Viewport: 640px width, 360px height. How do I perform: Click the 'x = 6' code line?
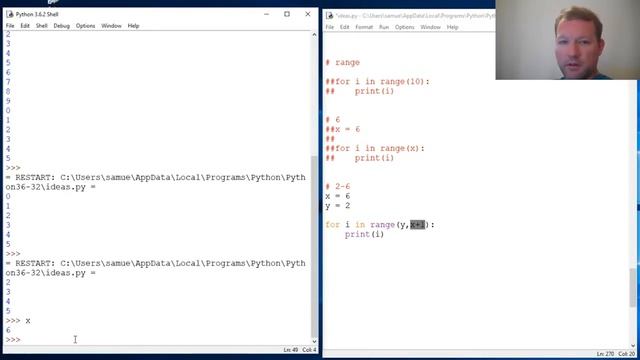point(338,196)
